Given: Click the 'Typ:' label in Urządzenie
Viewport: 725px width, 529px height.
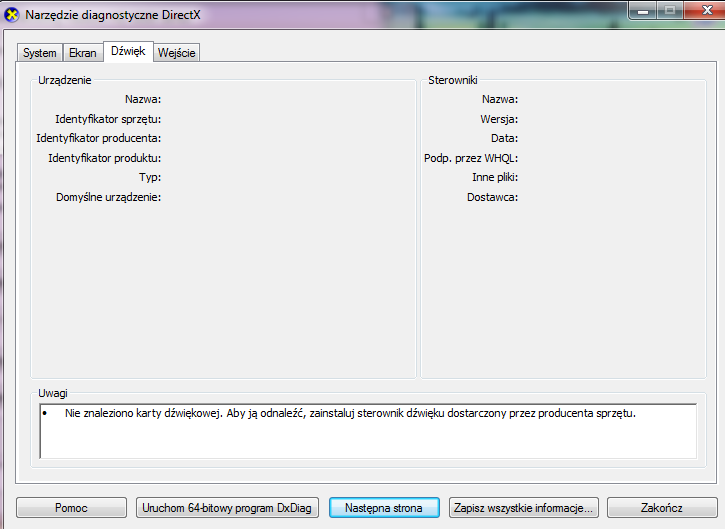Looking at the screenshot, I should coord(150,178).
